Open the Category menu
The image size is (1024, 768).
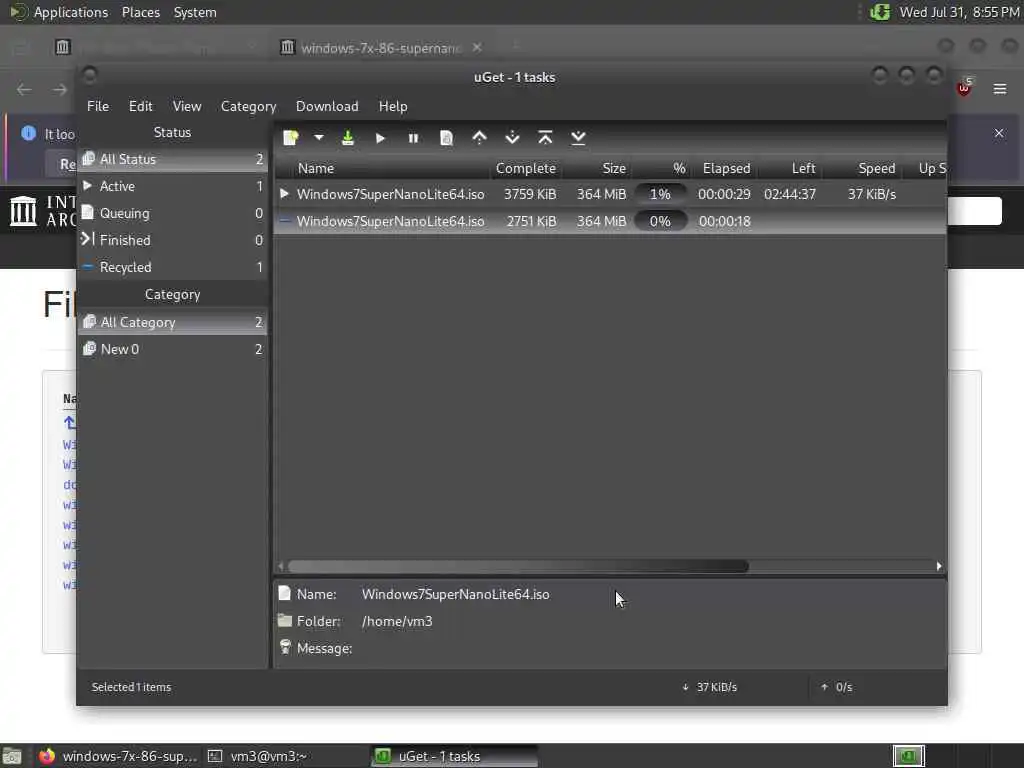pos(248,106)
